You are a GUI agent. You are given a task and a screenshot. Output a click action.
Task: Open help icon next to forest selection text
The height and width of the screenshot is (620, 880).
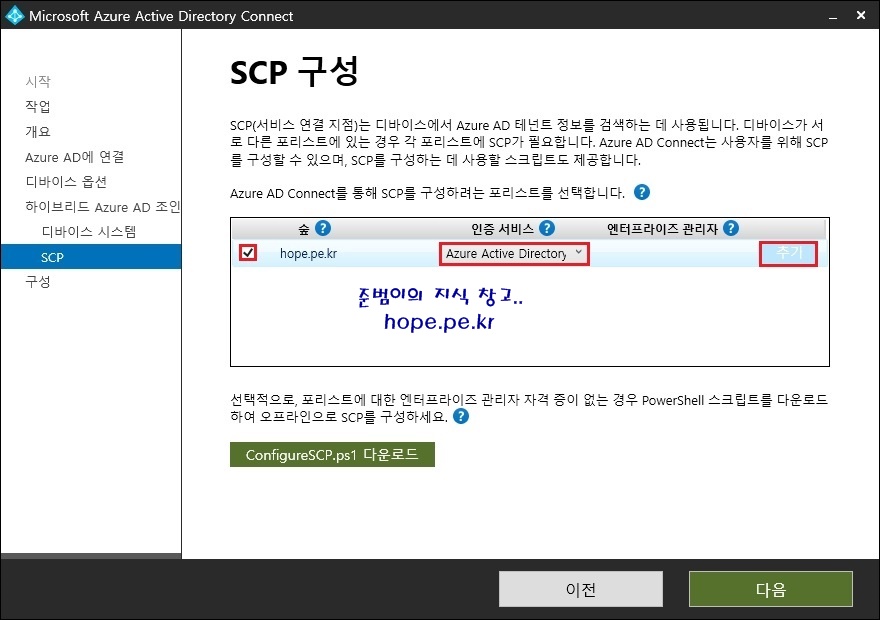641,192
